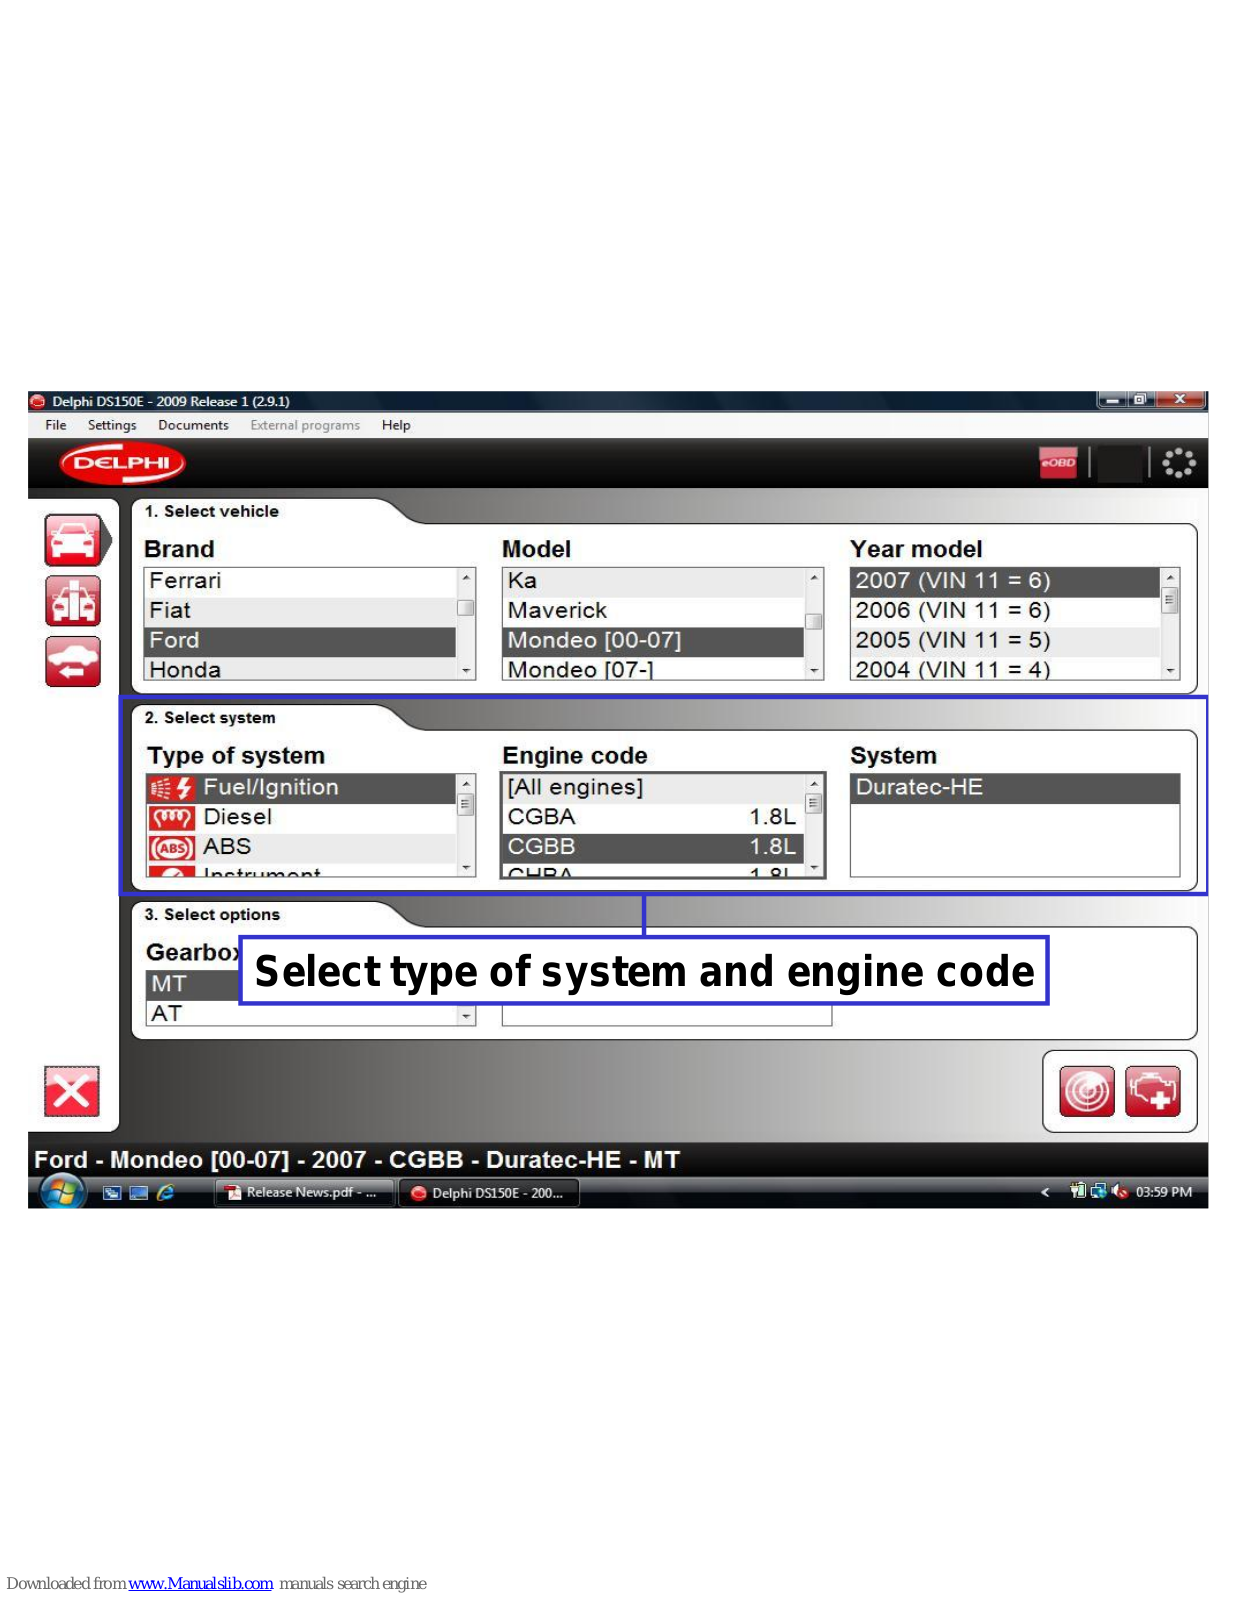Select Fiat in the Brand list
Viewport: 1237px width, 1600px height.
point(301,611)
